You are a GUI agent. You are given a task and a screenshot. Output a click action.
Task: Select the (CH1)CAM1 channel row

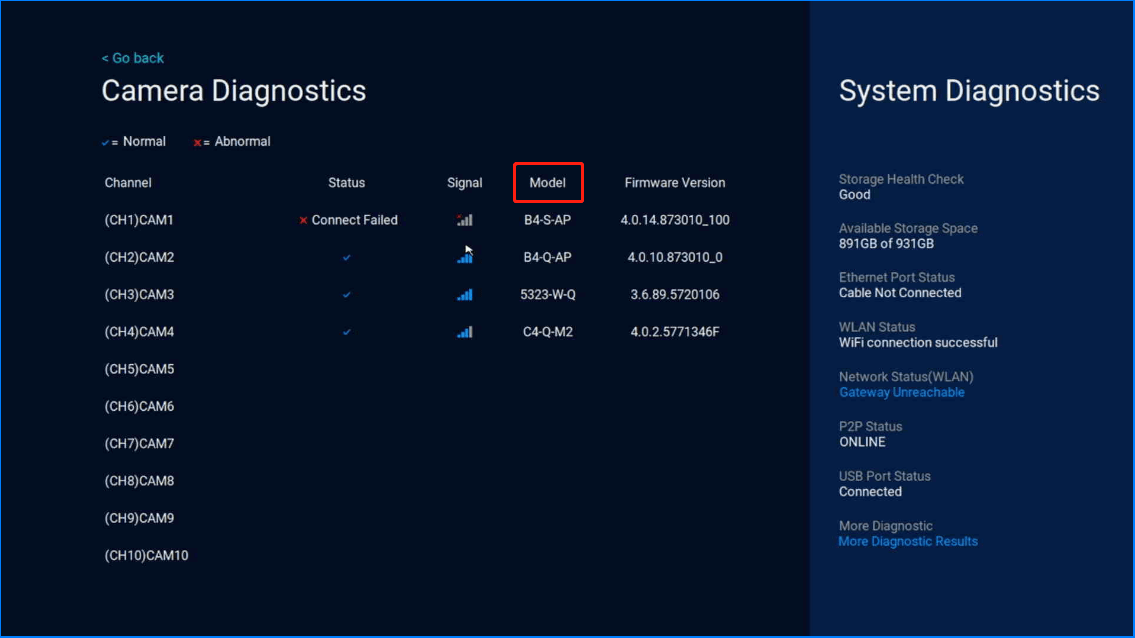click(x=139, y=220)
